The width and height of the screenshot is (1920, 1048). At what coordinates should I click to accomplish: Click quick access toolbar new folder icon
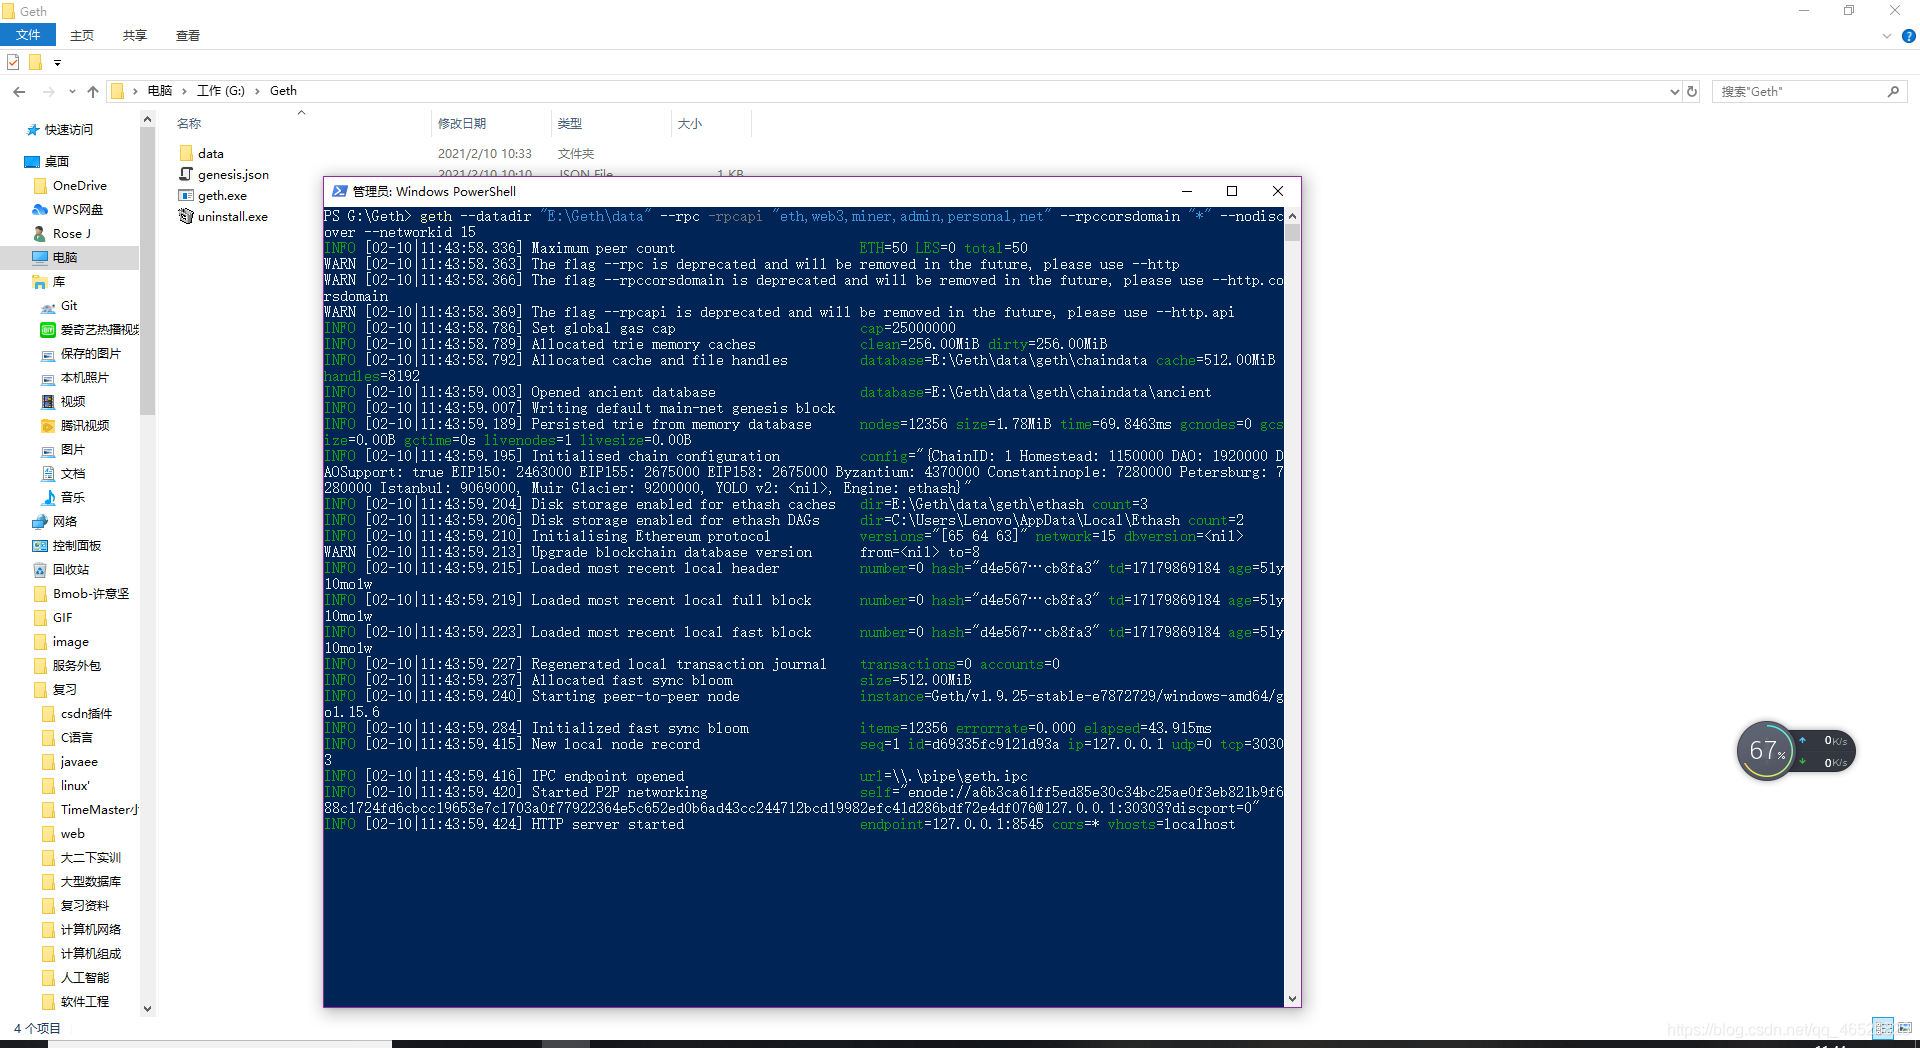[35, 62]
